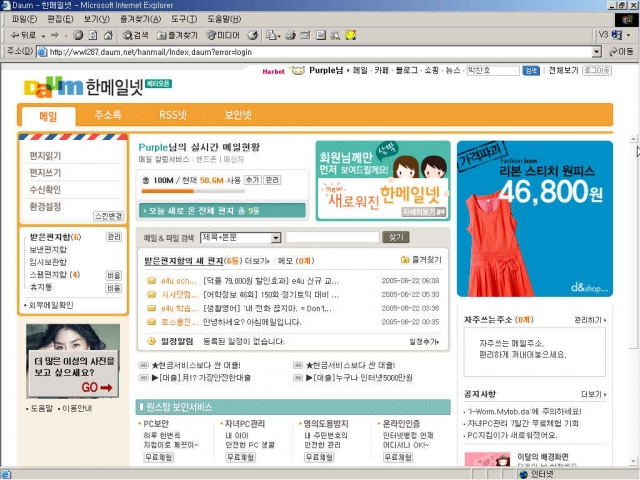This screenshot has height=480, width=640.
Task: Switch to the RSS넷 tab
Action: (173, 115)
